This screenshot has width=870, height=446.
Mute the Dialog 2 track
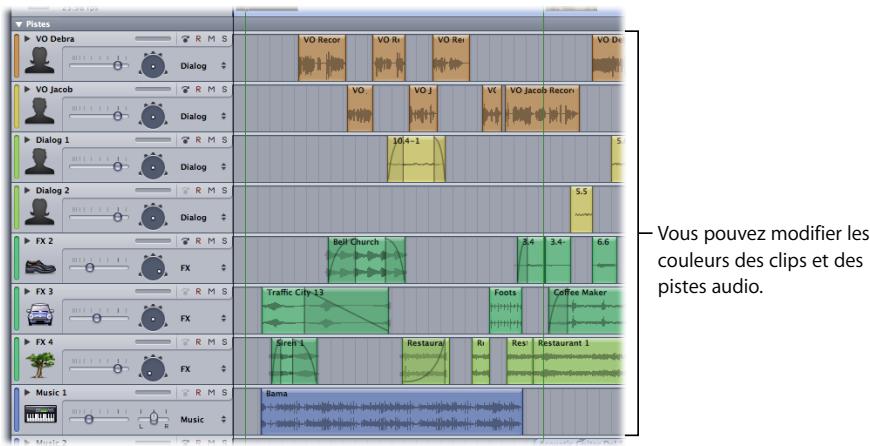(211, 190)
